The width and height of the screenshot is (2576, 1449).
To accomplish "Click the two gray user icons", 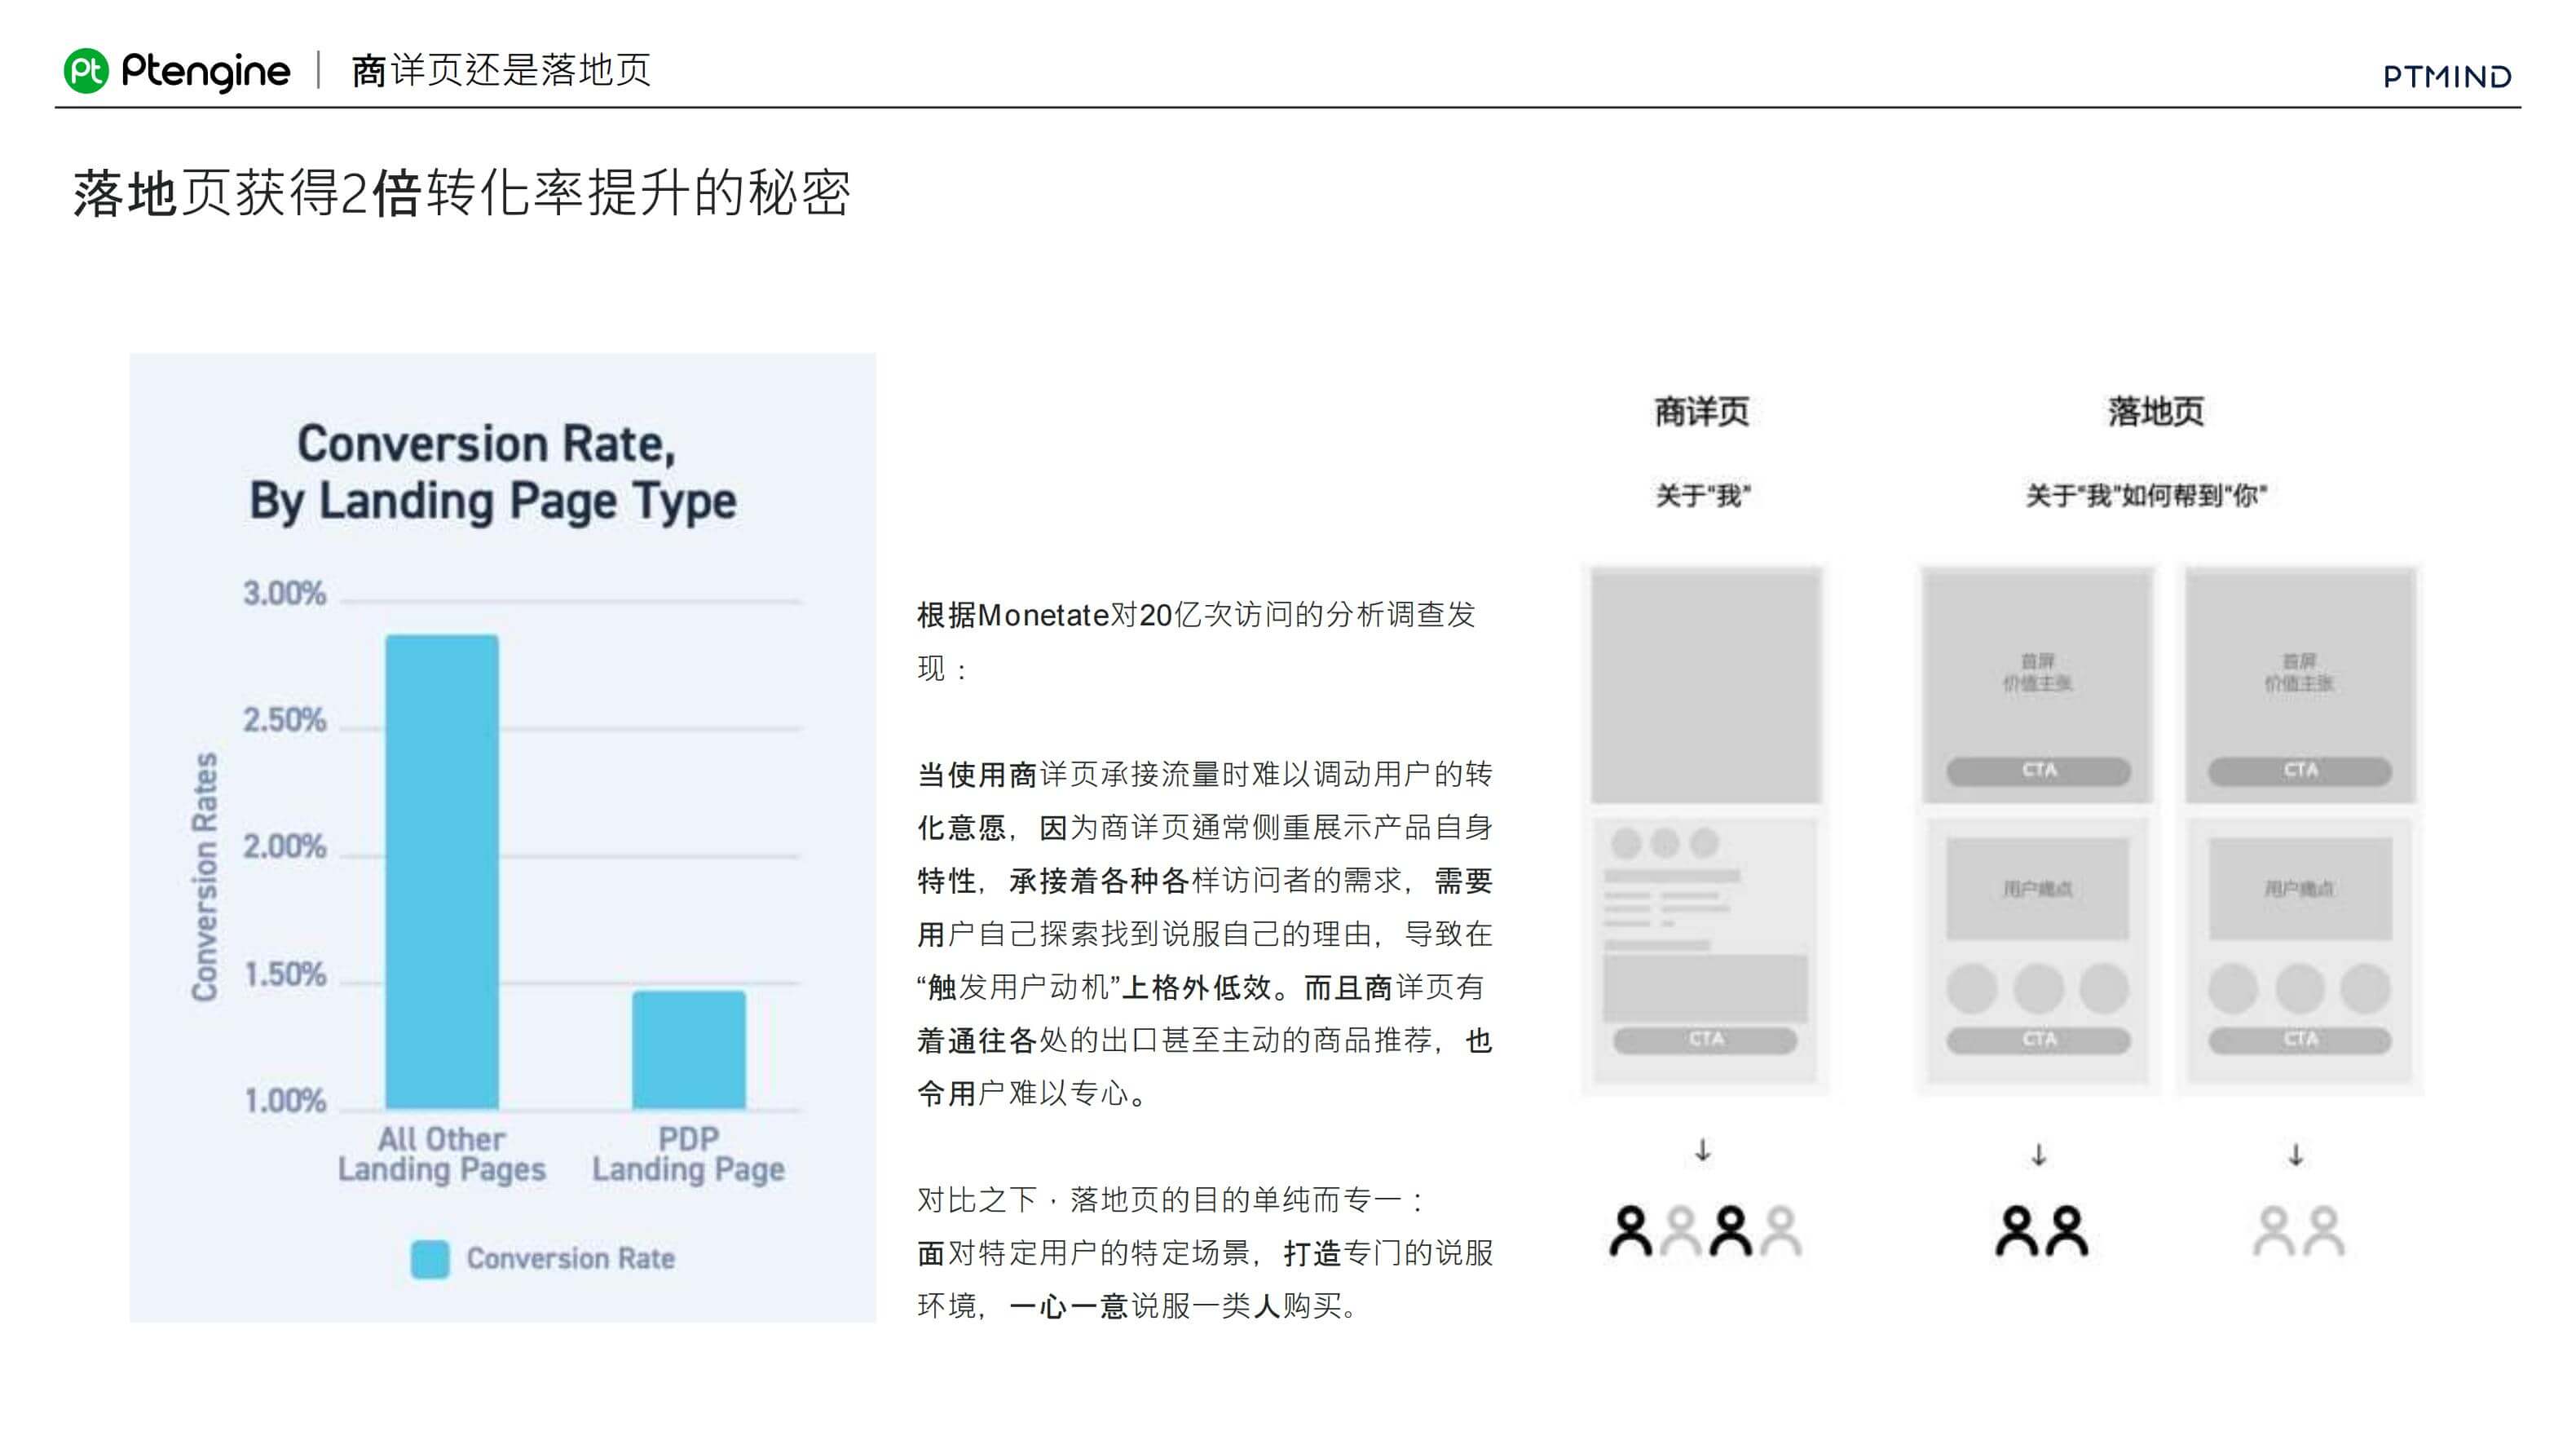I will coord(2298,1231).
